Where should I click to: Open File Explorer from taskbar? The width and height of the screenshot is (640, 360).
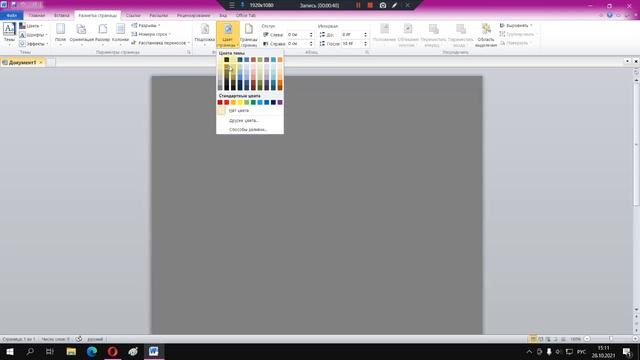point(71,351)
